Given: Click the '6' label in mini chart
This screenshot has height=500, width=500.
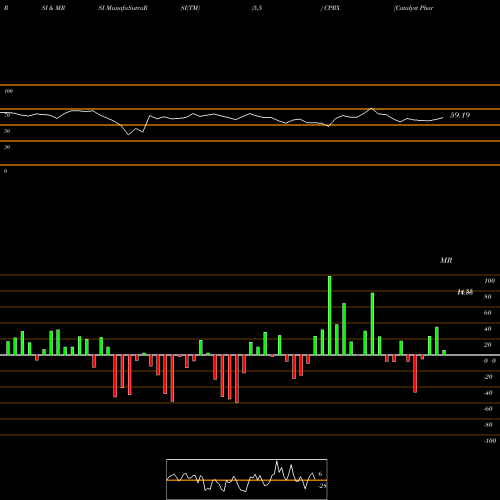Looking at the screenshot, I should (320, 474).
